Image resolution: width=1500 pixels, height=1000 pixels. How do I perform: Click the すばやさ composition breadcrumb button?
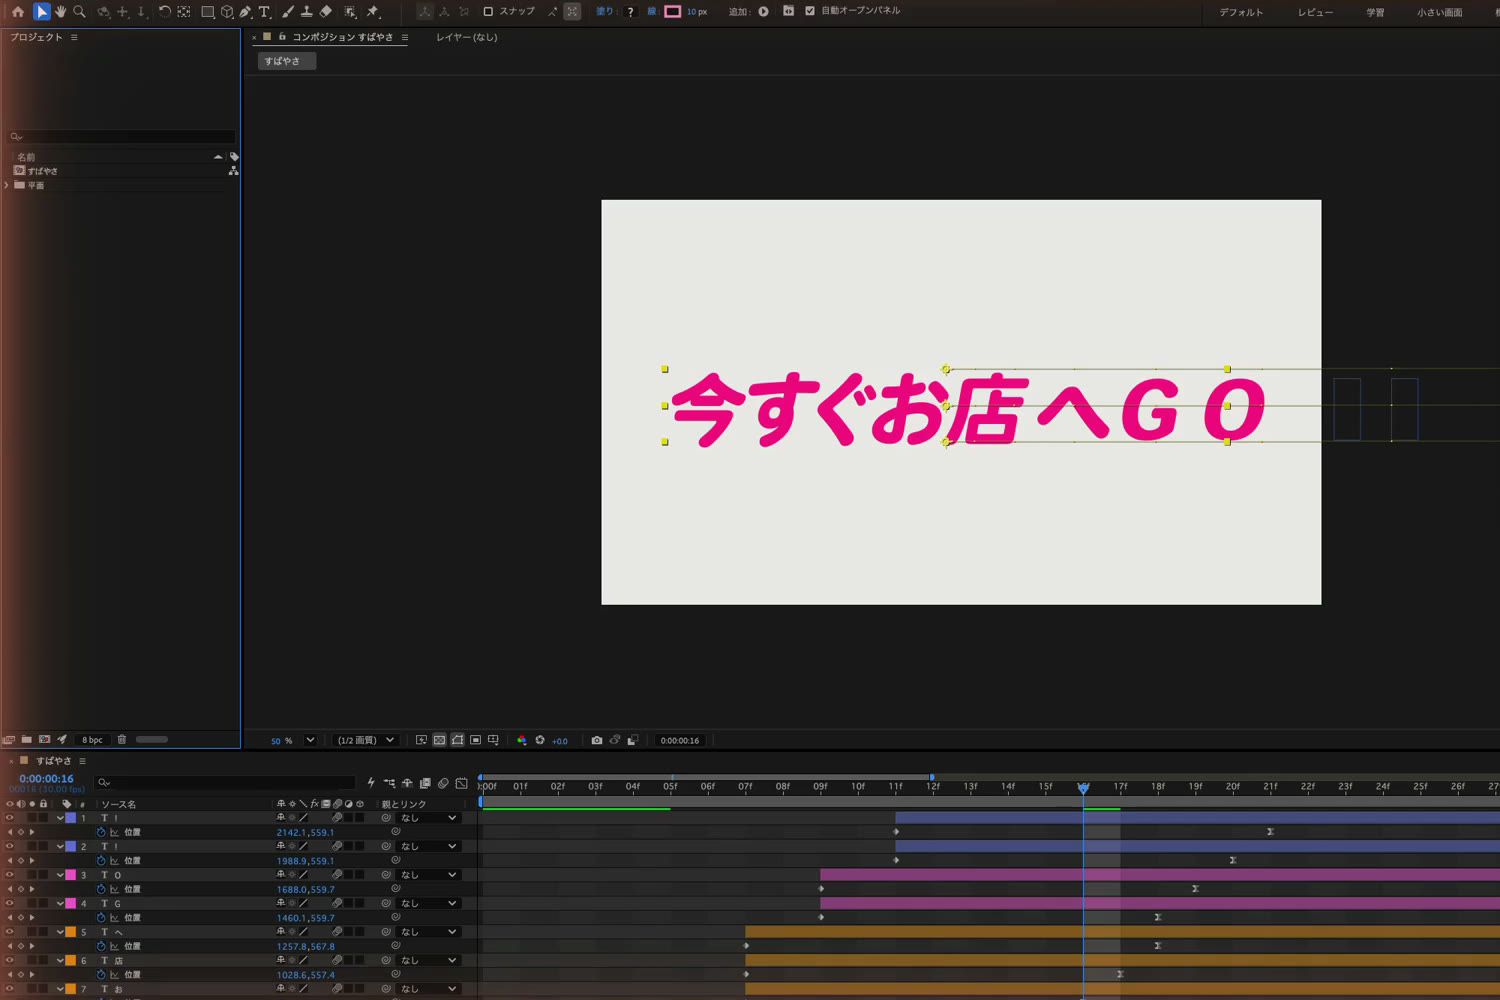pyautogui.click(x=286, y=61)
